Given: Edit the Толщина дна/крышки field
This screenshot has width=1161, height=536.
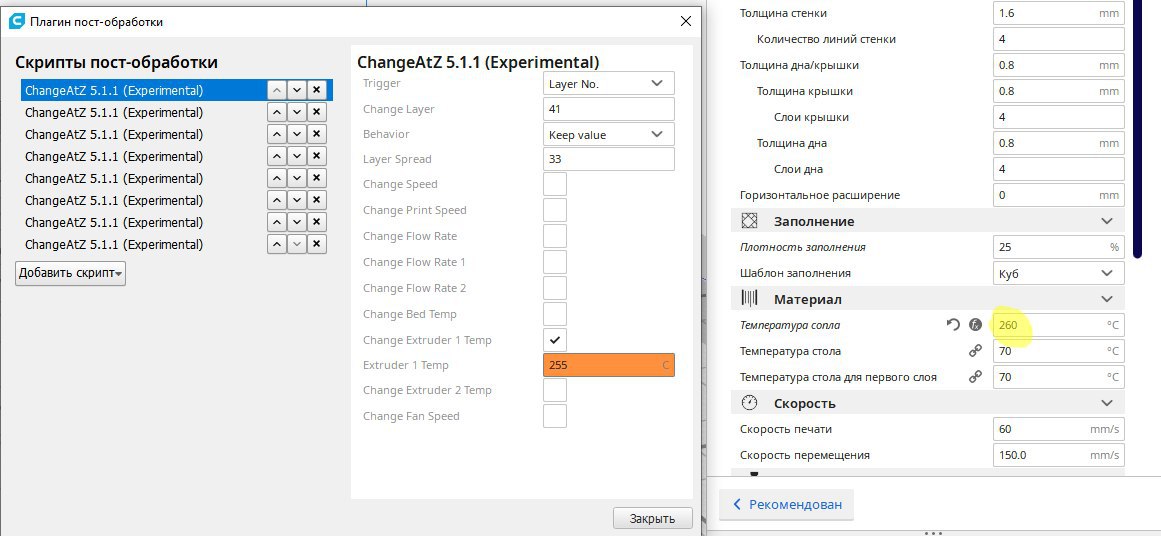Looking at the screenshot, I should click(x=1058, y=65).
